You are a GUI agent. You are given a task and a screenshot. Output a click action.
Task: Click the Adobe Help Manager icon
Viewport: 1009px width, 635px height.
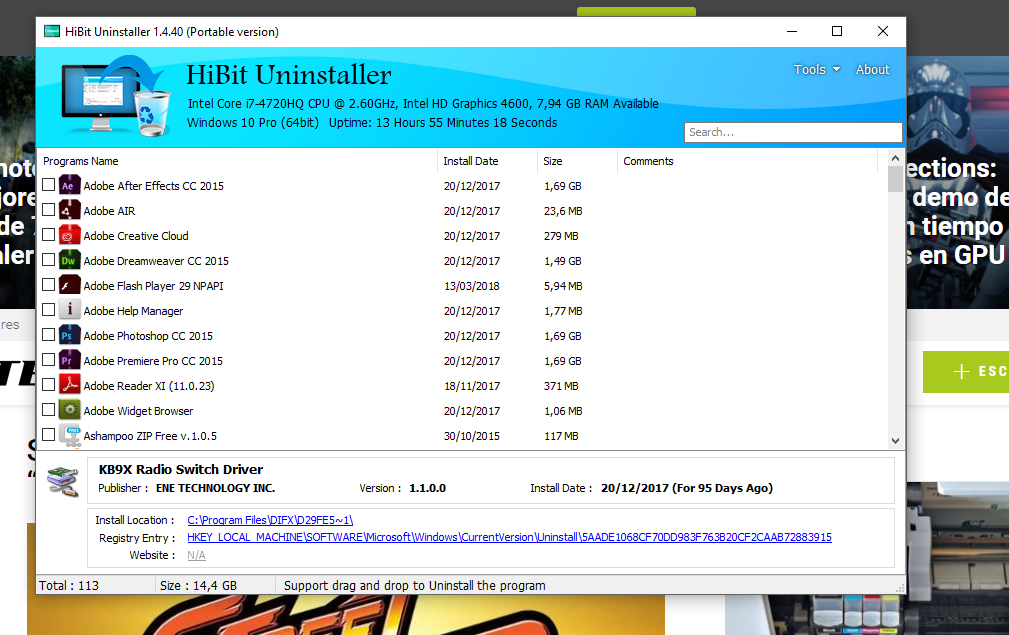69,310
